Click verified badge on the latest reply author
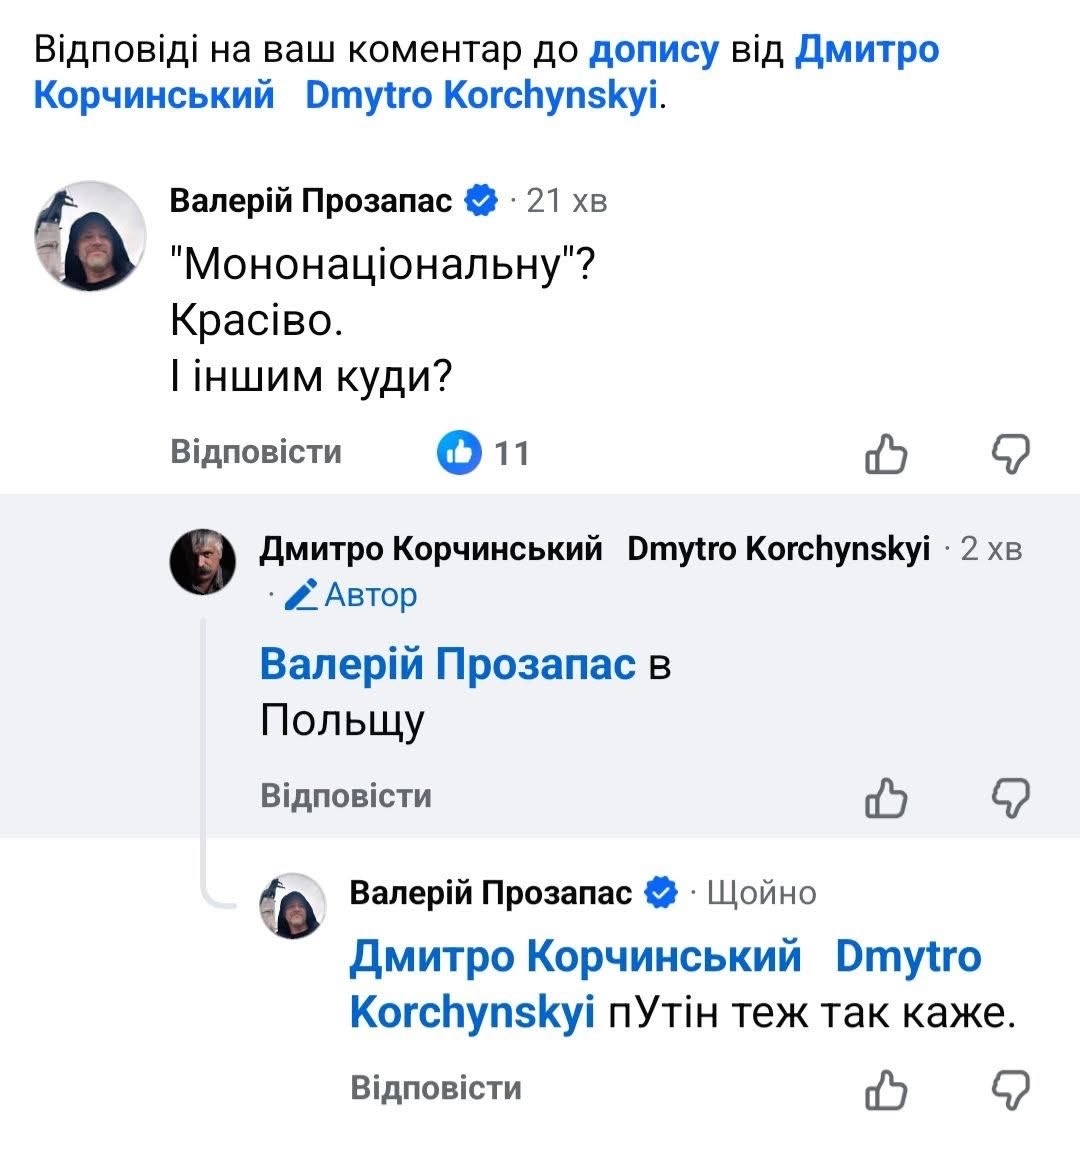Image resolution: width=1080 pixels, height=1151 pixels. tap(661, 892)
